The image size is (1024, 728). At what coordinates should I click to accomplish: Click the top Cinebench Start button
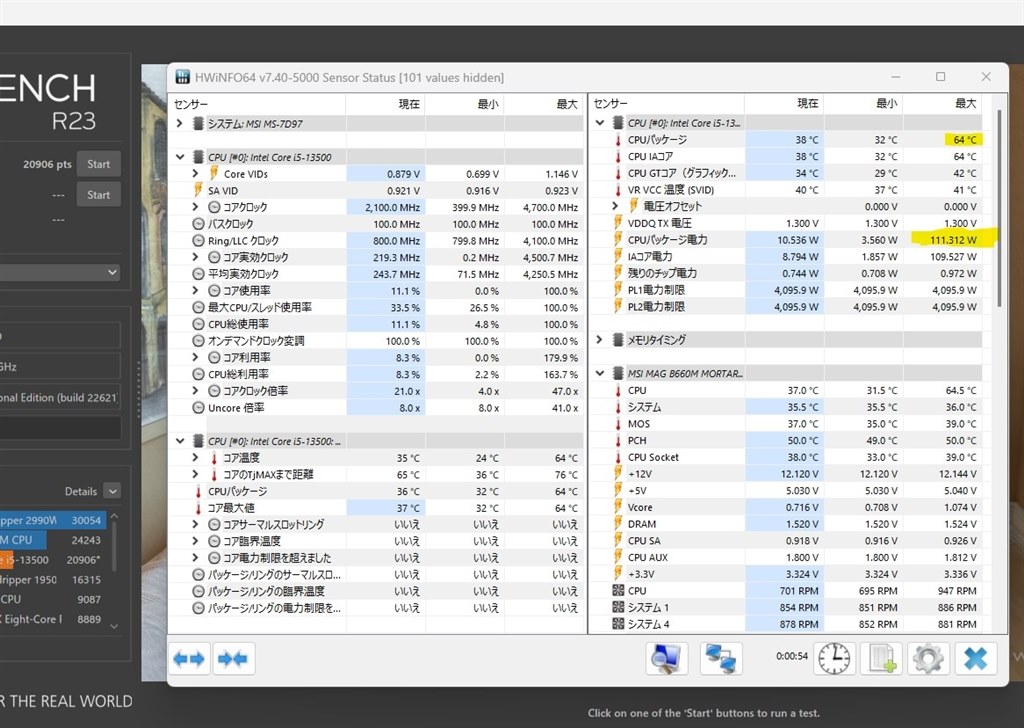coord(99,164)
